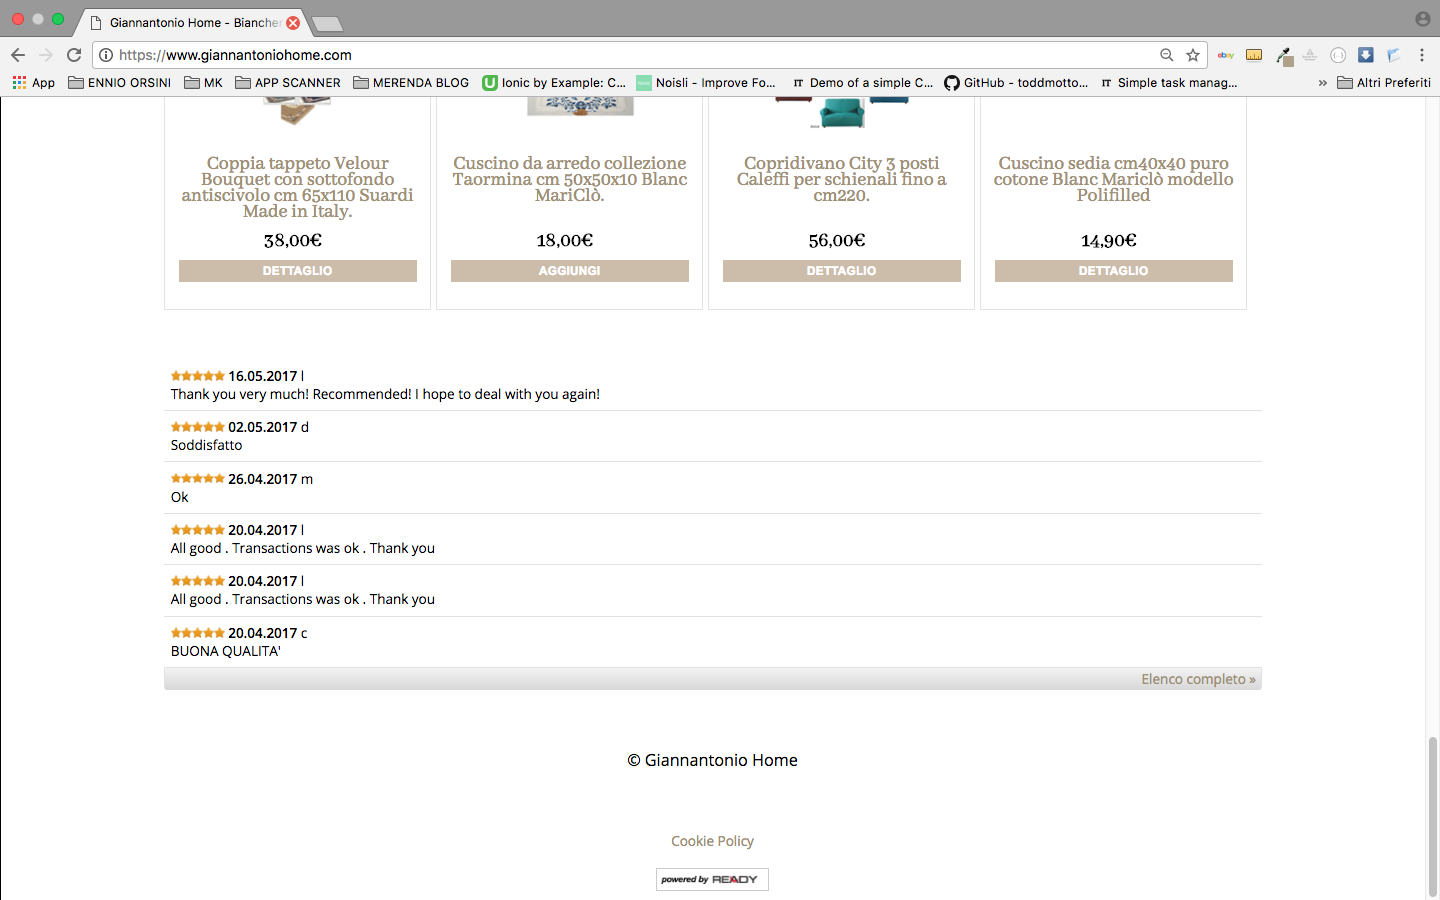Click DETTAGLIO under Cuscino sedia cm40x40

[x=1114, y=271]
